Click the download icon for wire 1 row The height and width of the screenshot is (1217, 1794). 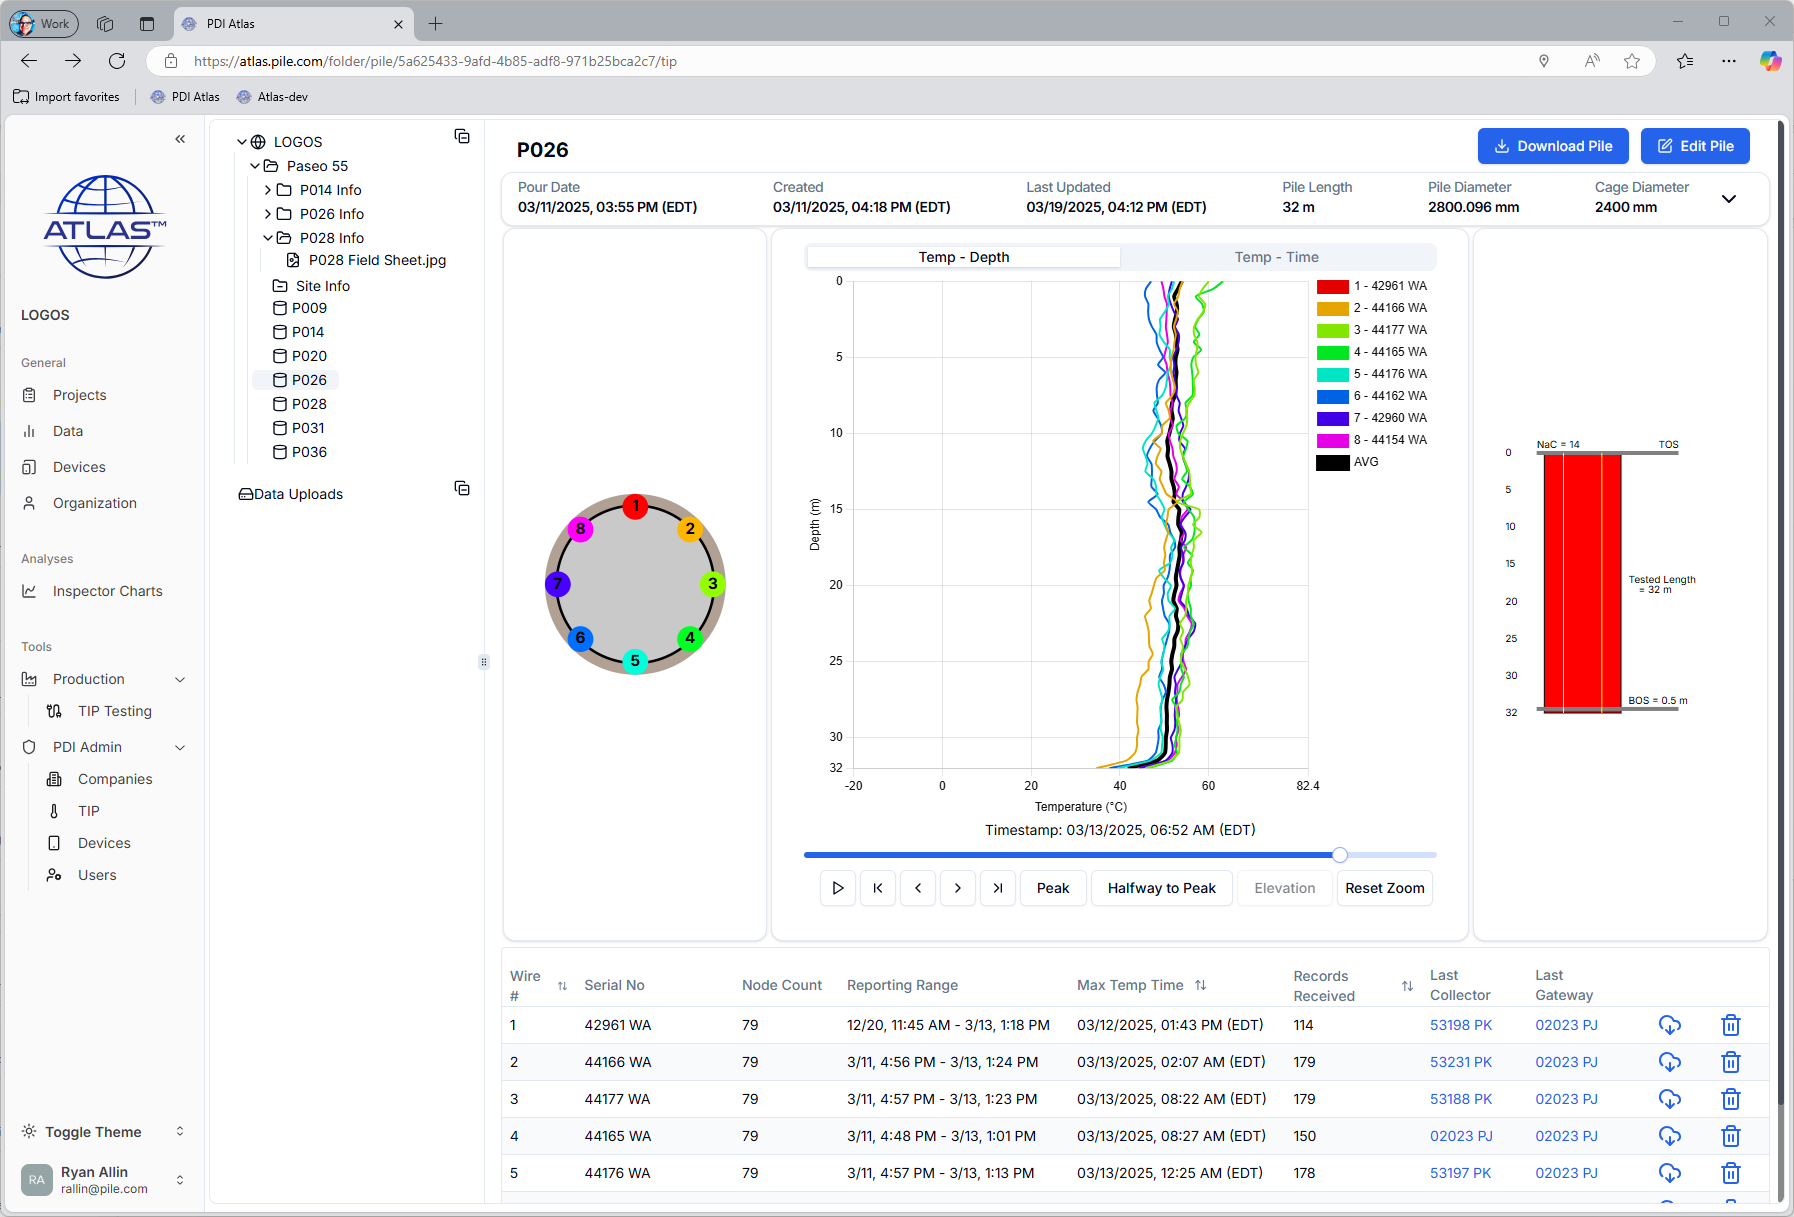tap(1669, 1025)
